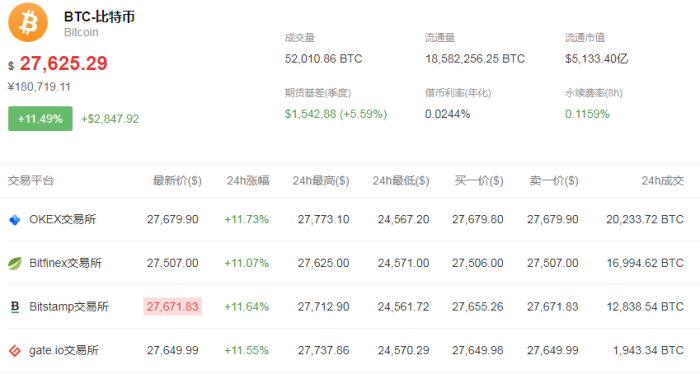Open the Bitstamp交易所 exchange link
The width and height of the screenshot is (700, 374).
click(x=69, y=307)
